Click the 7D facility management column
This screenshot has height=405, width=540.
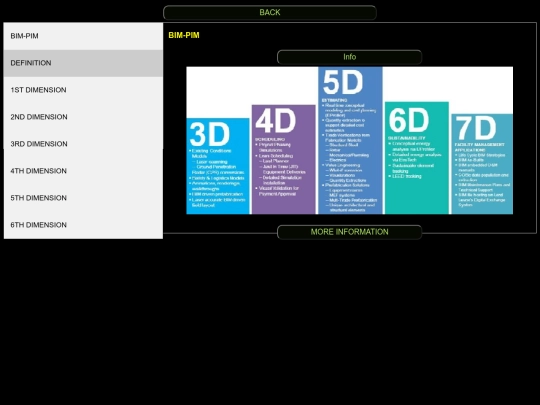(x=482, y=164)
